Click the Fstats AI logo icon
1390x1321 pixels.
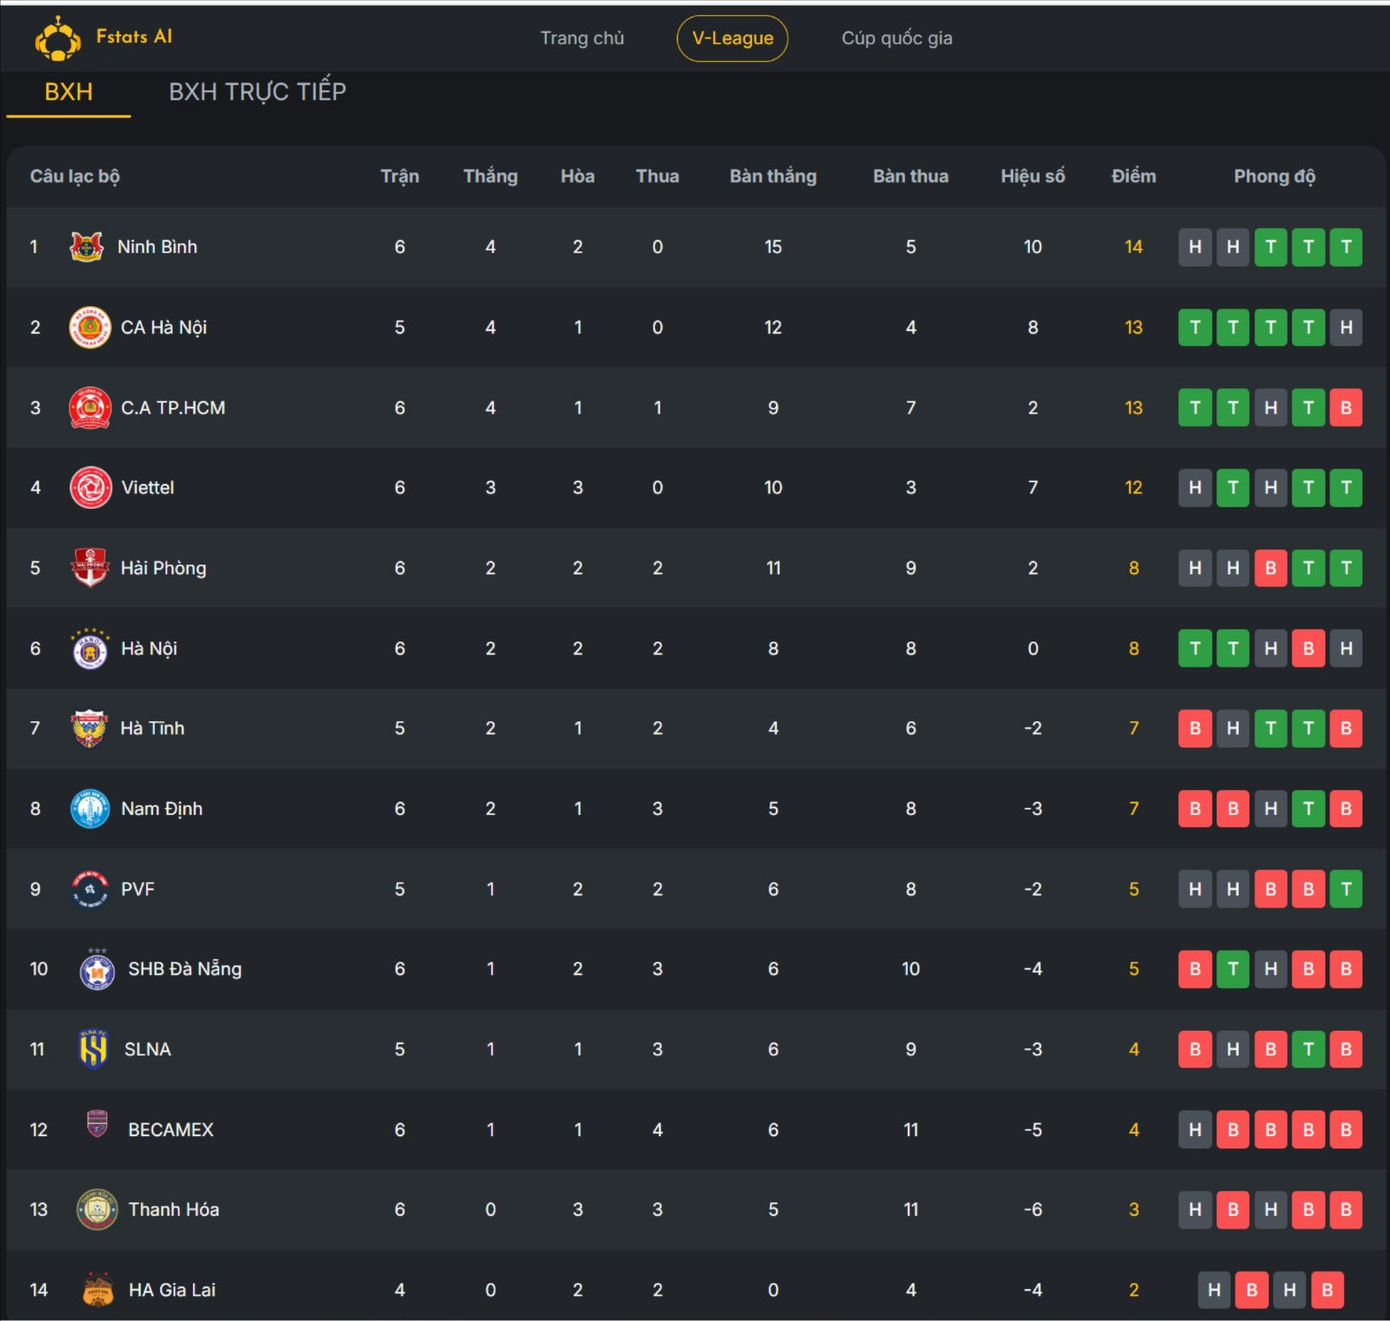pos(58,39)
